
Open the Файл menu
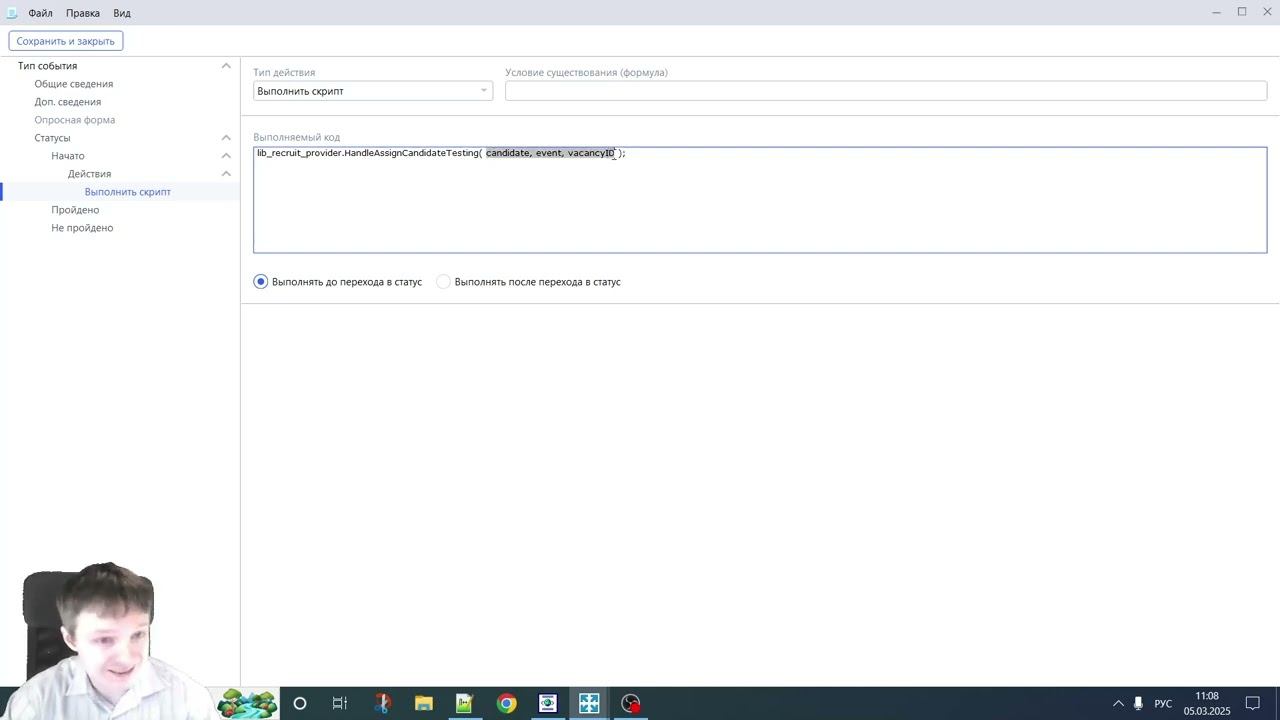click(41, 13)
